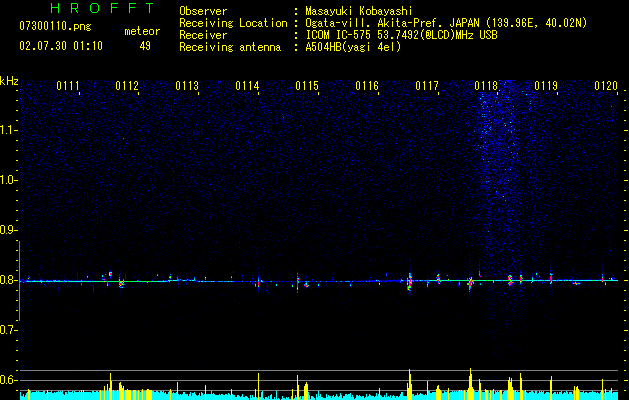
Task: Click the 0.7 kHz axis label
Action: tap(8, 330)
